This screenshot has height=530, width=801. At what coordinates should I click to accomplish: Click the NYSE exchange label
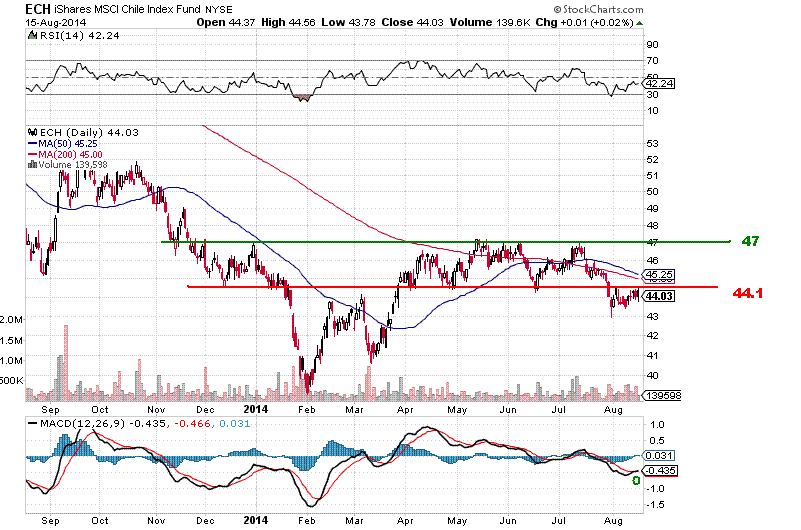[x=219, y=10]
